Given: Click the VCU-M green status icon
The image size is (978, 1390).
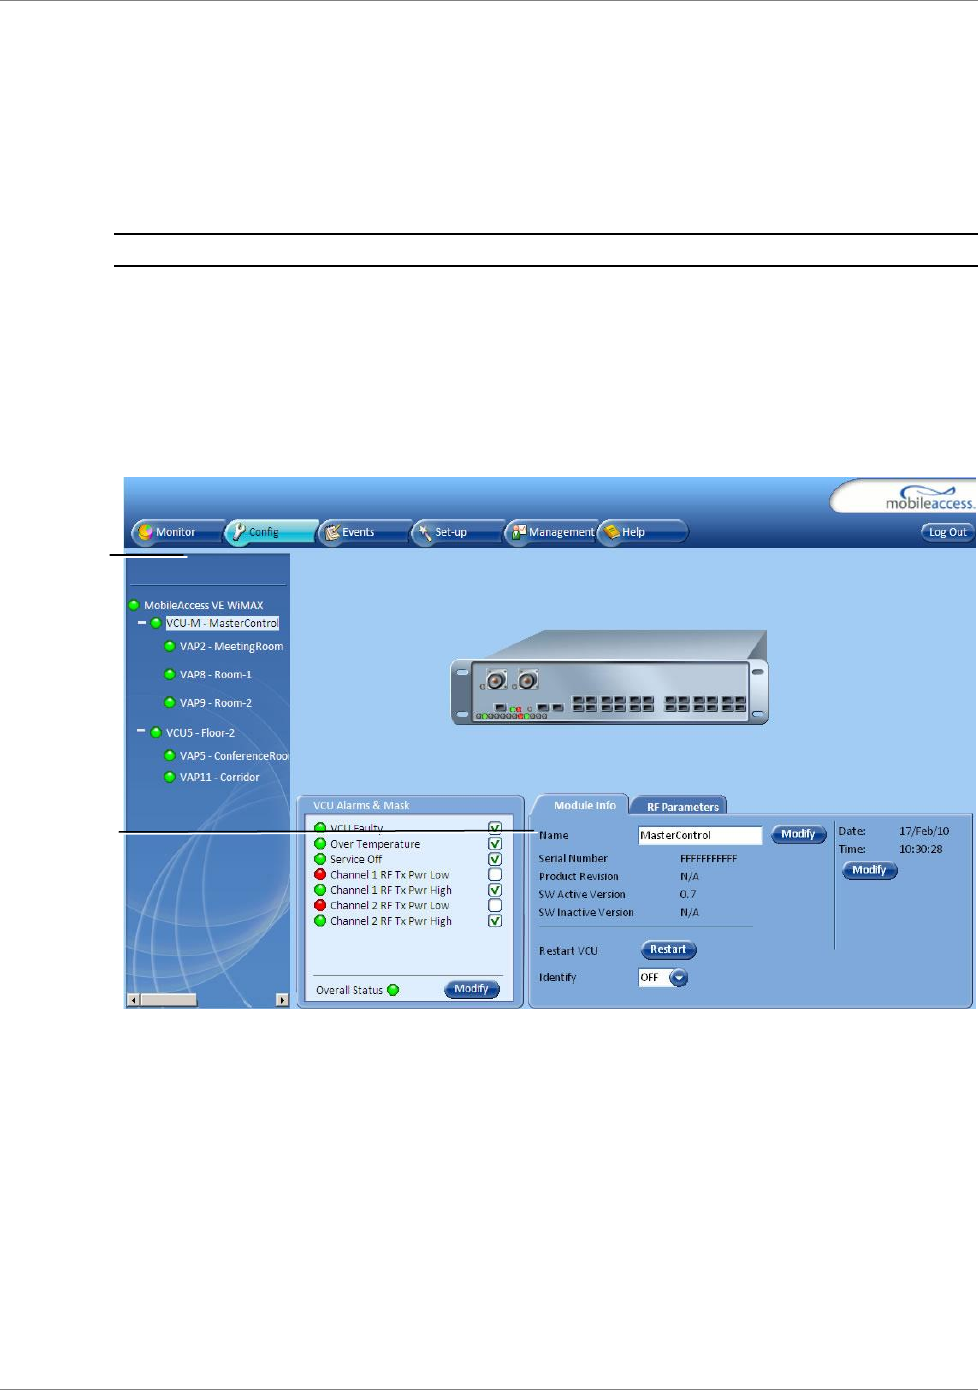Looking at the screenshot, I should (156, 623).
